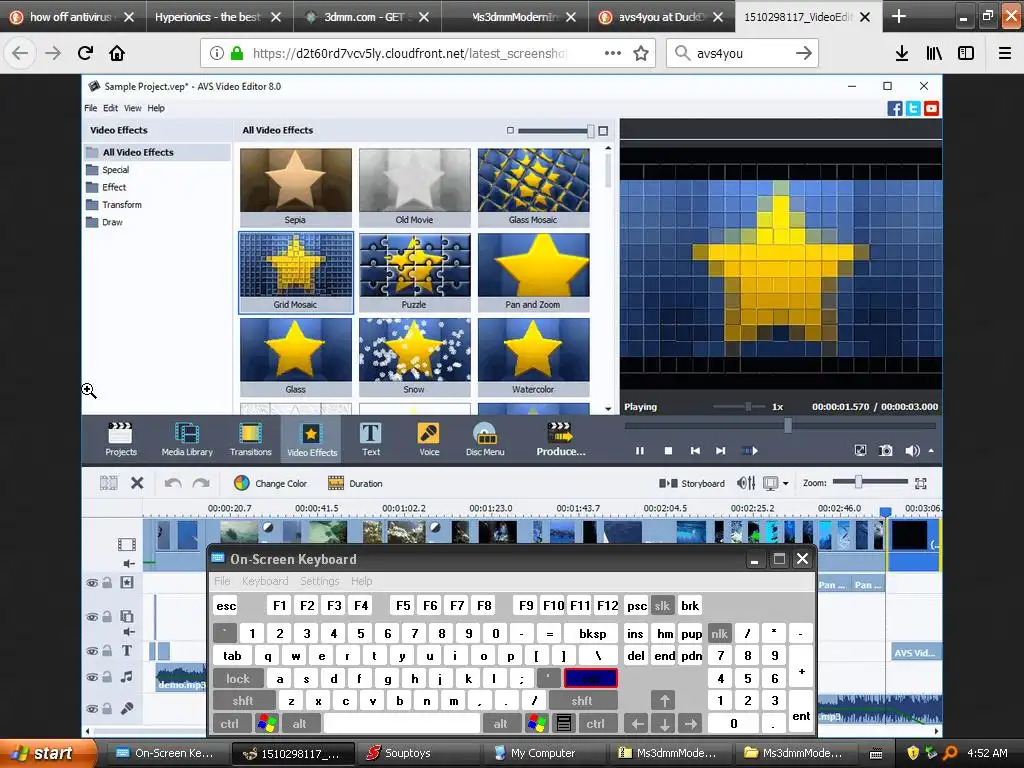1024x768 pixels.
Task: Choose the Old Movie effect thumbnail
Action: point(414,187)
